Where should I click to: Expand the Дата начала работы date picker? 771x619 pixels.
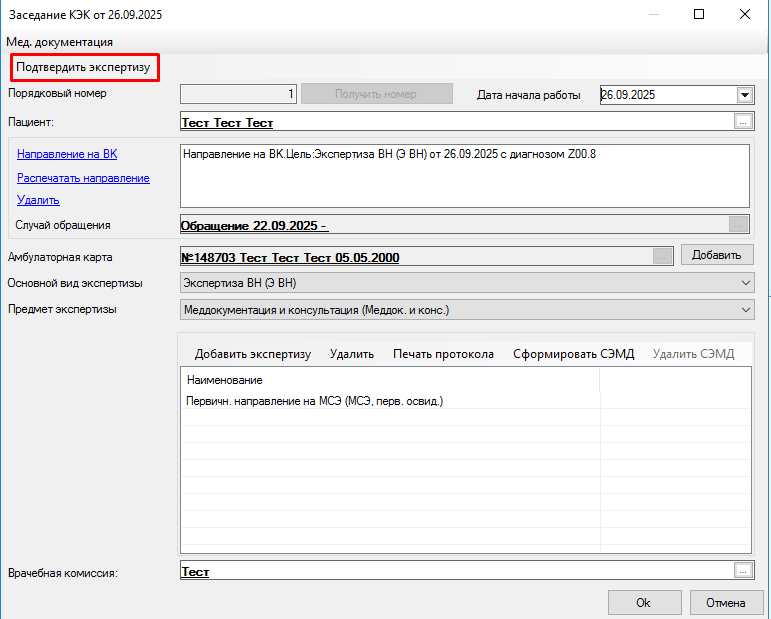tap(744, 95)
